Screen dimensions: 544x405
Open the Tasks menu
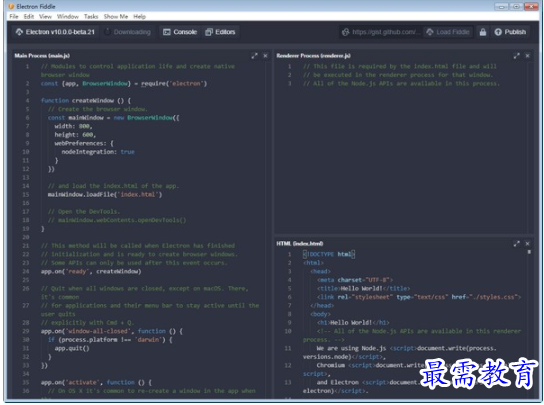click(x=91, y=16)
